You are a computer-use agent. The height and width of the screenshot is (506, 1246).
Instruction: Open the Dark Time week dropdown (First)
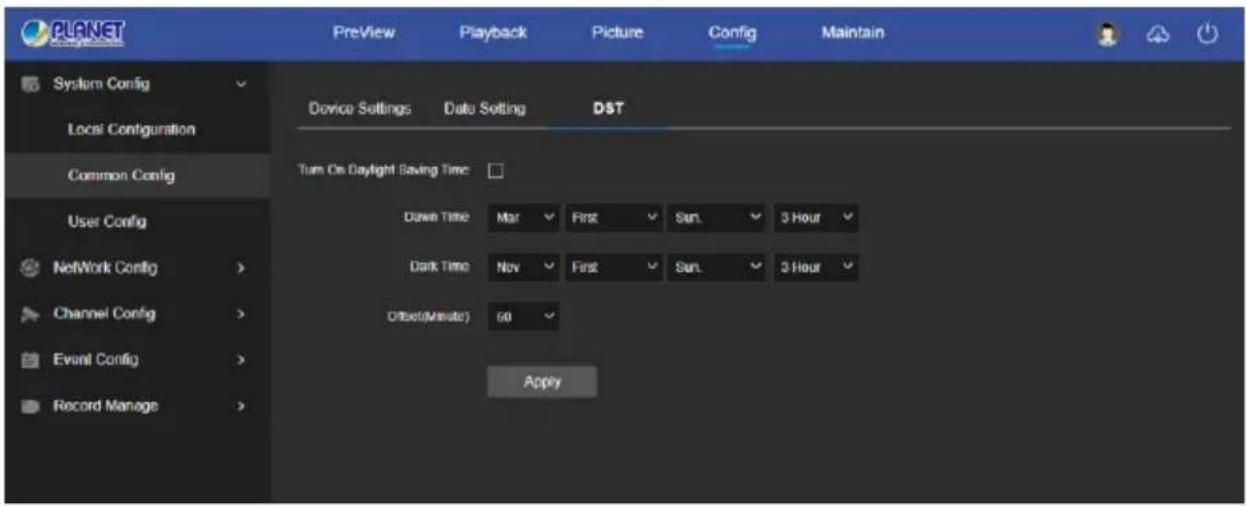coord(613,267)
